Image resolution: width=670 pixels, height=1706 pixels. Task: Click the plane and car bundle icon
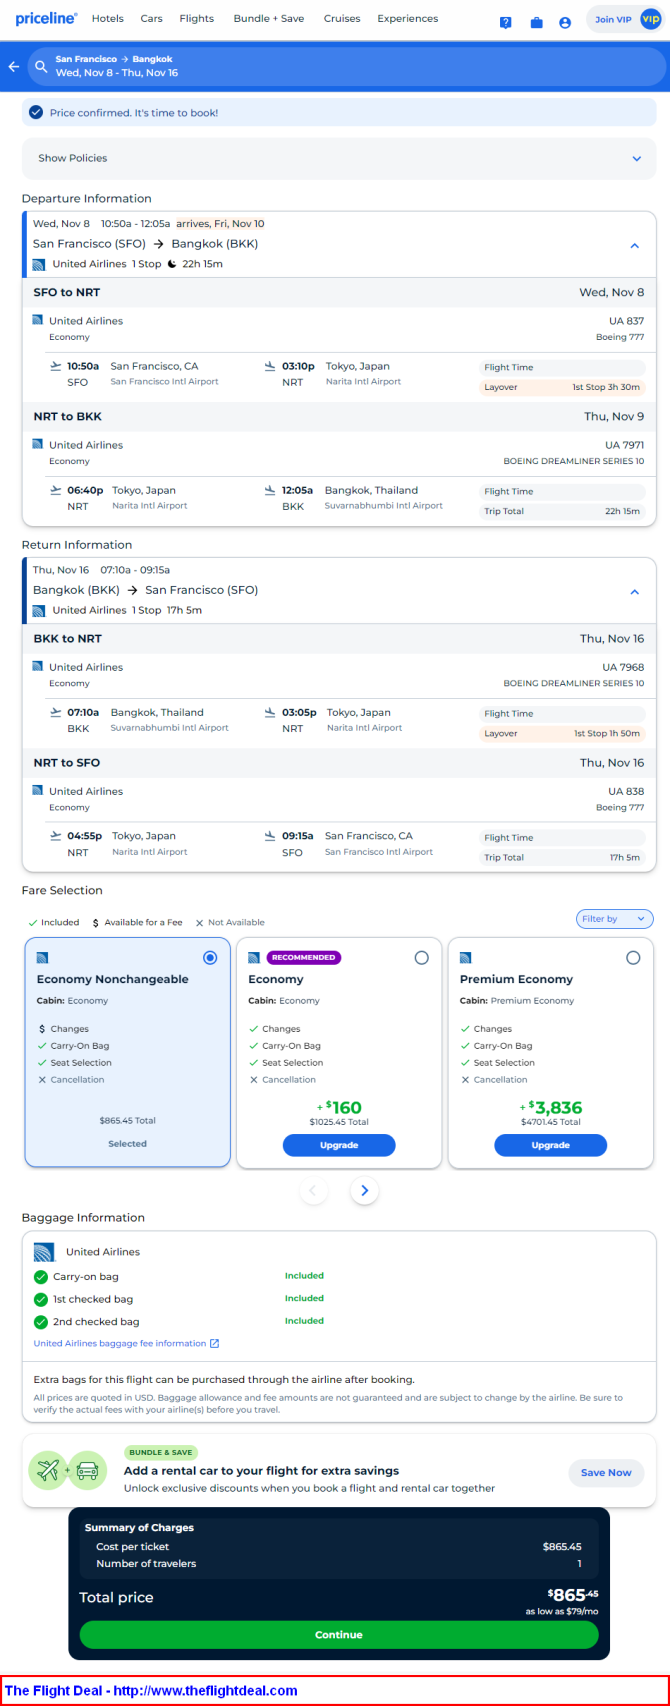(68, 1471)
